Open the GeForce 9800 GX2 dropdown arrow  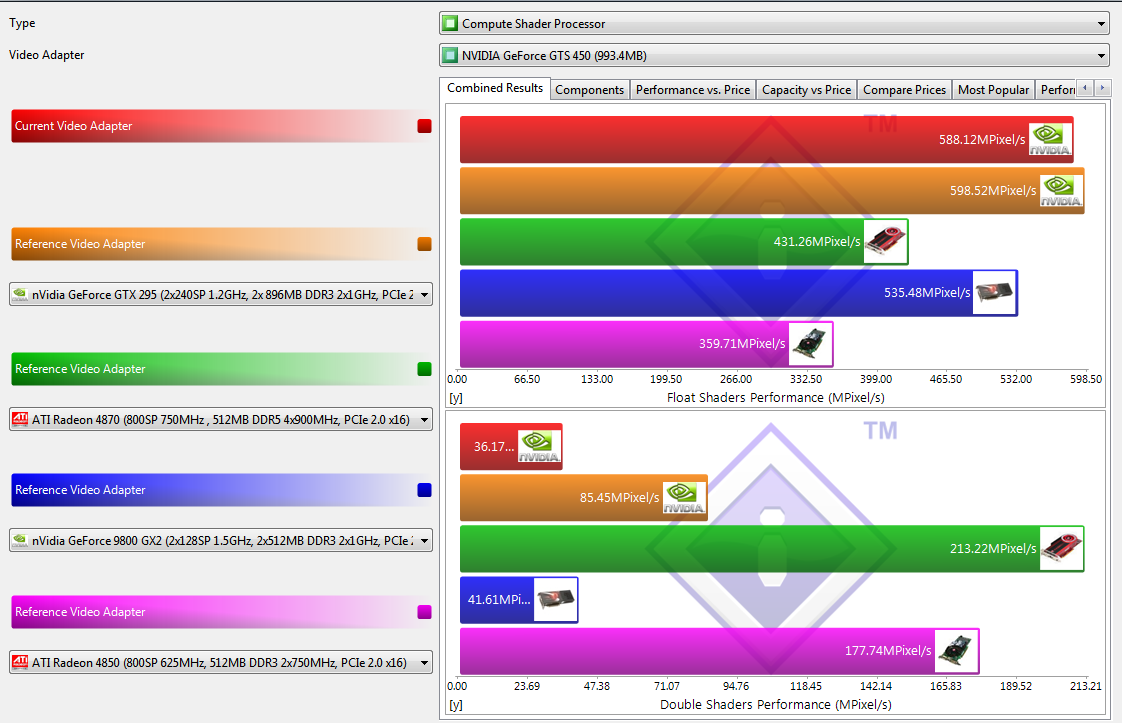point(424,540)
